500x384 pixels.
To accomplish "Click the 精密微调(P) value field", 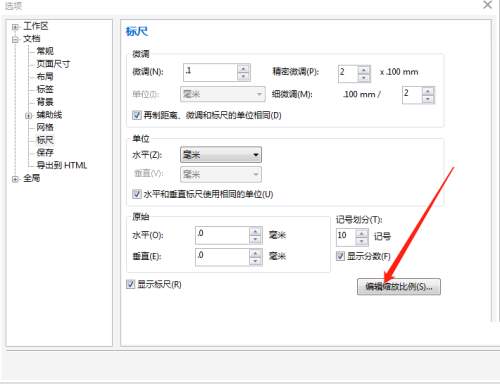I will (x=348, y=74).
